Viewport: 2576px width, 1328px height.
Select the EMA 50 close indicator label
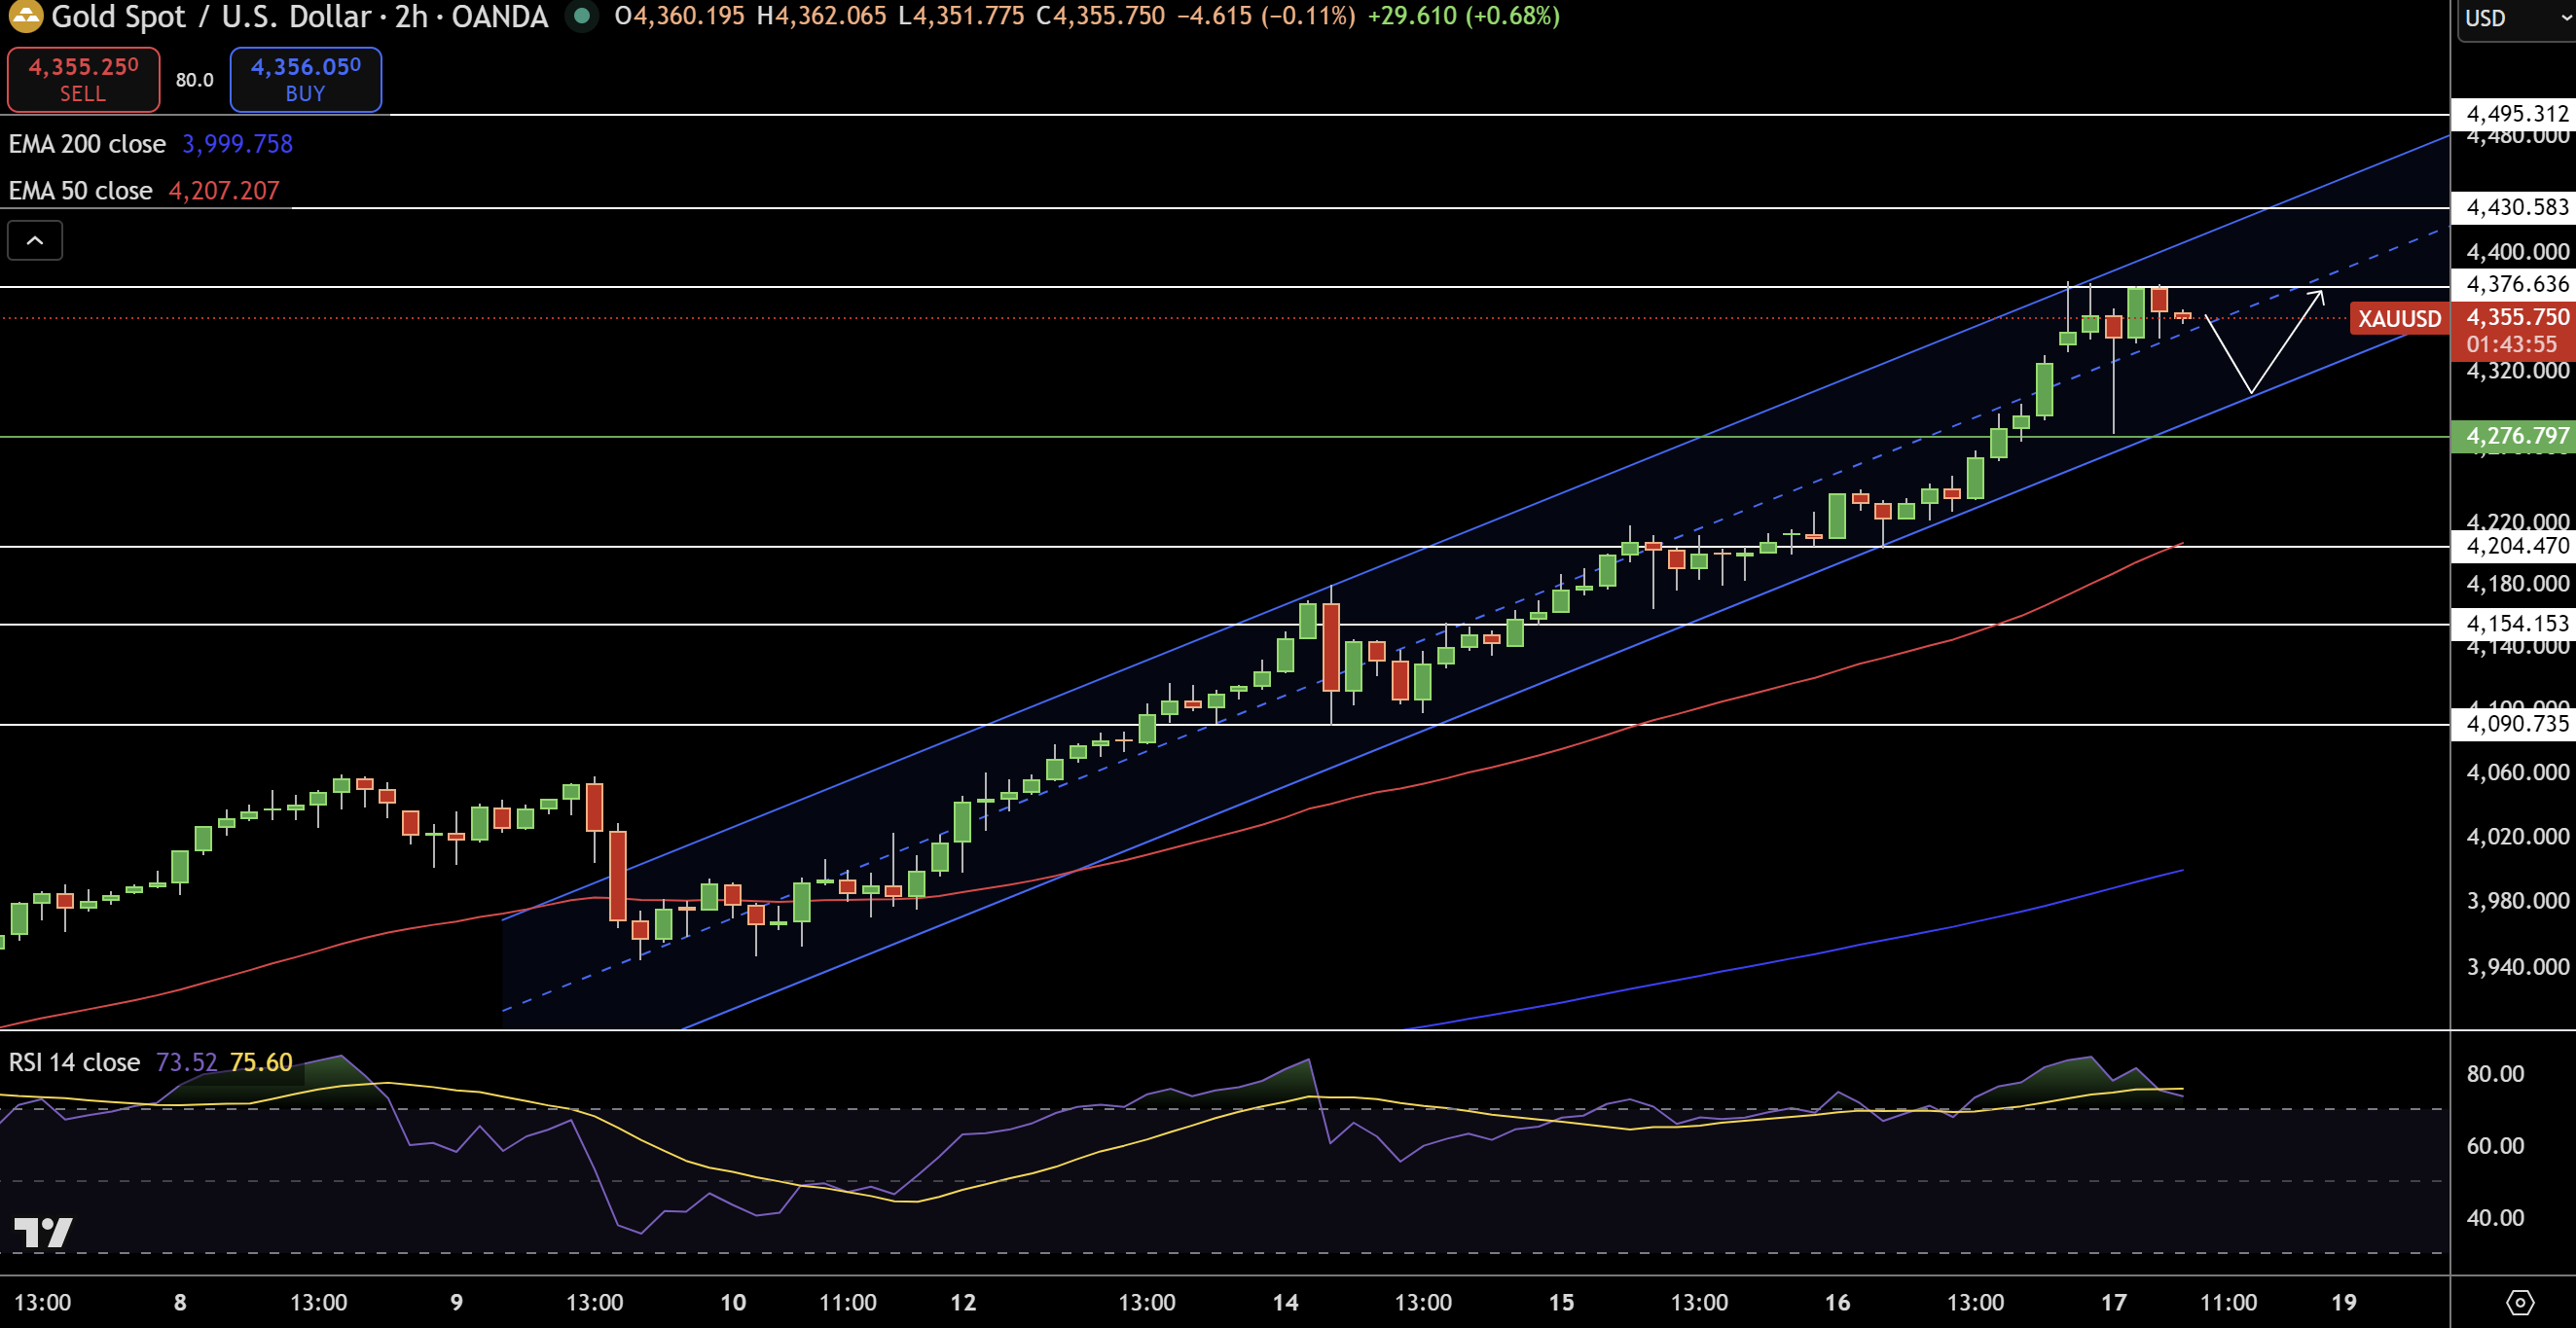click(80, 191)
